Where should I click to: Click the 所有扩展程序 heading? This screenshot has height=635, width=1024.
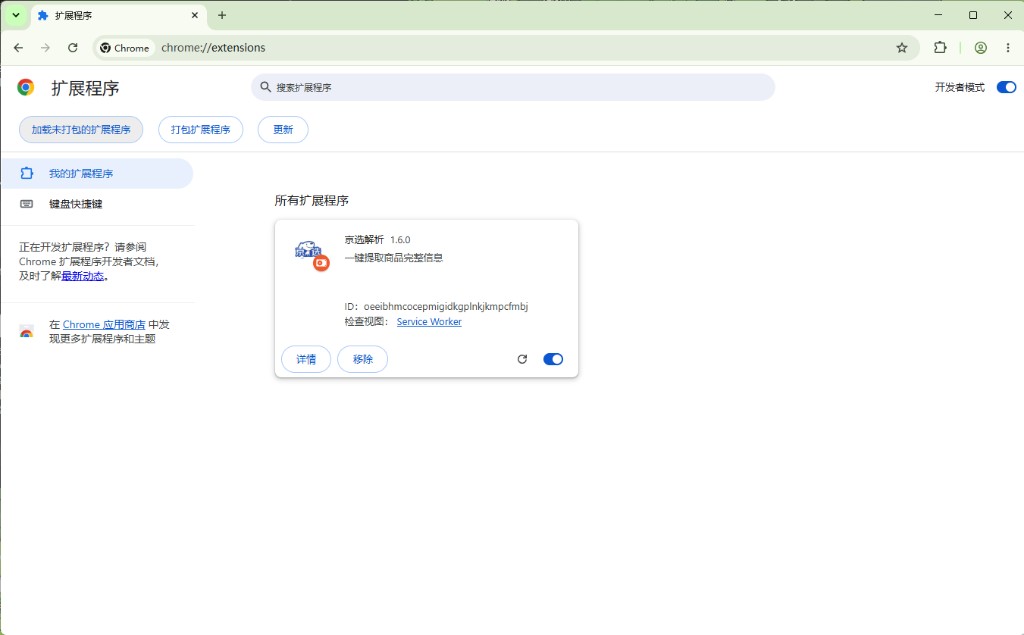[312, 201]
